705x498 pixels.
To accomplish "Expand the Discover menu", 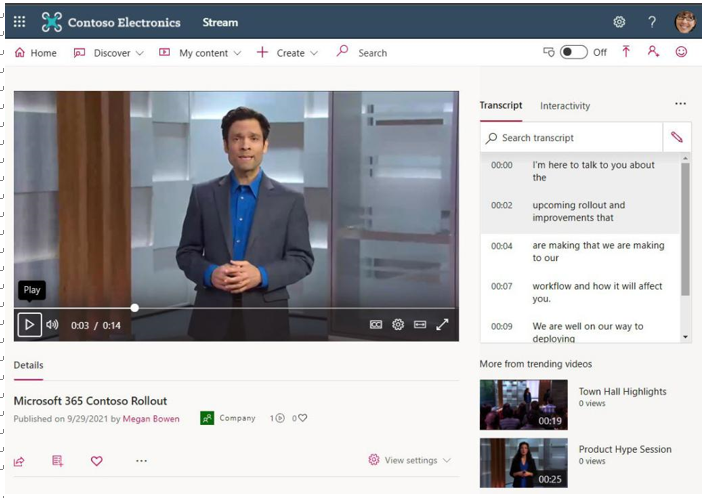I will pos(109,53).
